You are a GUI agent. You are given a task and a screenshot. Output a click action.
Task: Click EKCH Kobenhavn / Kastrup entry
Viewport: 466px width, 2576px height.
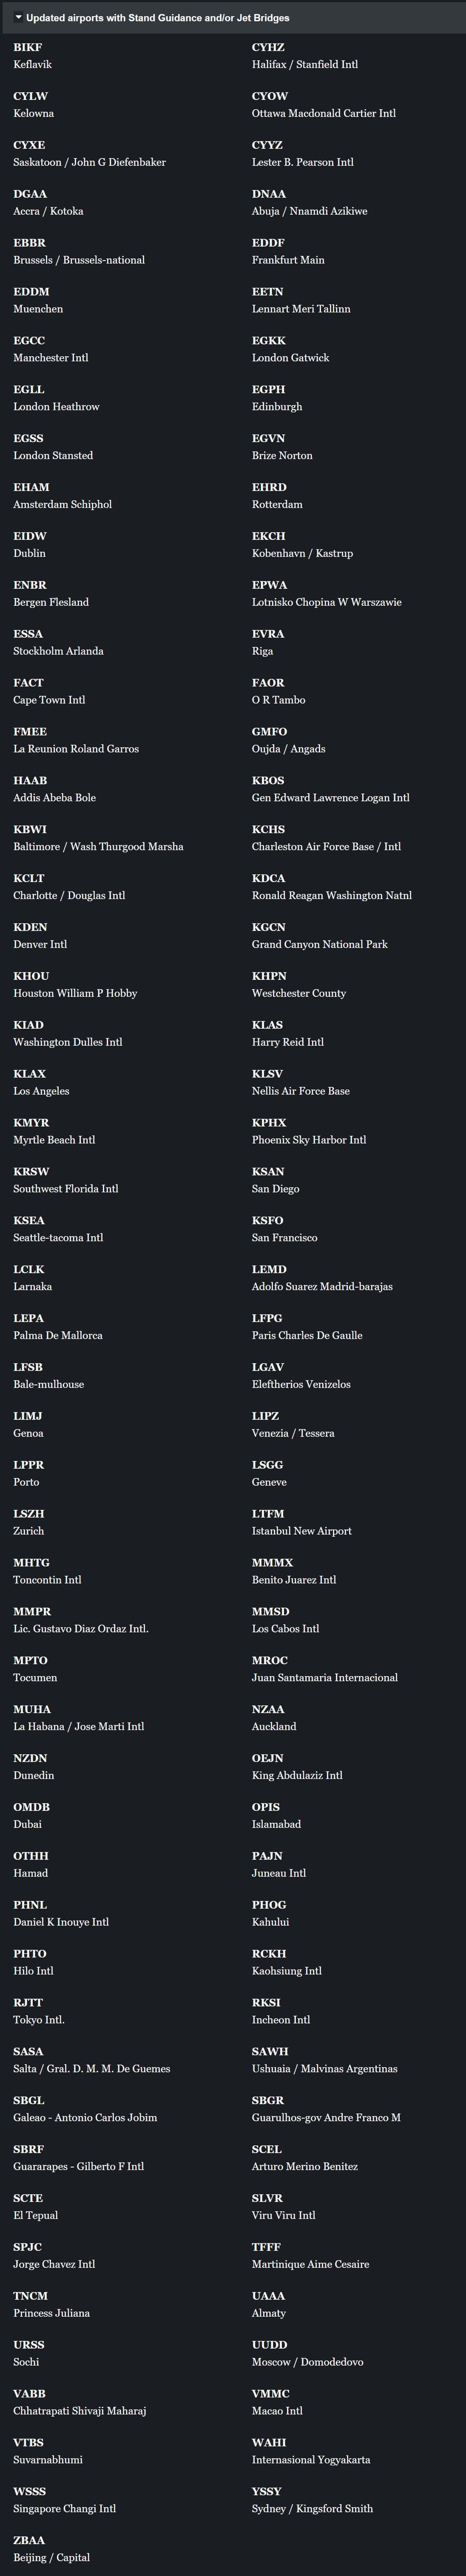(302, 545)
